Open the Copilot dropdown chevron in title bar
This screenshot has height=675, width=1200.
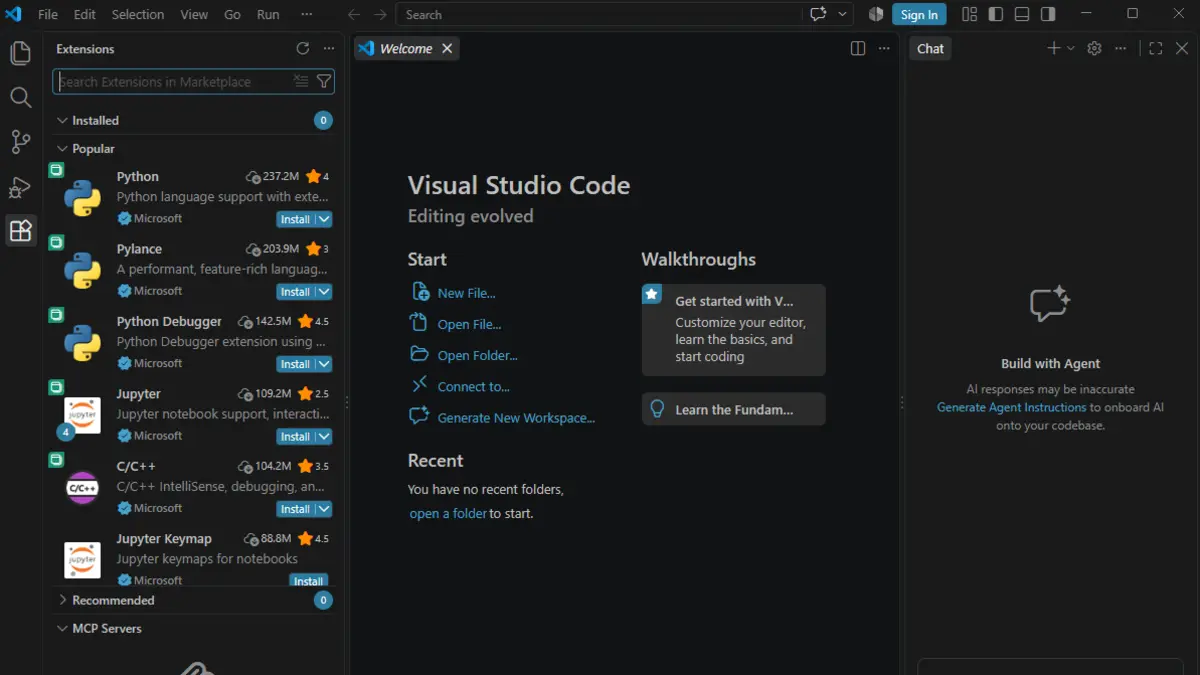coord(843,14)
